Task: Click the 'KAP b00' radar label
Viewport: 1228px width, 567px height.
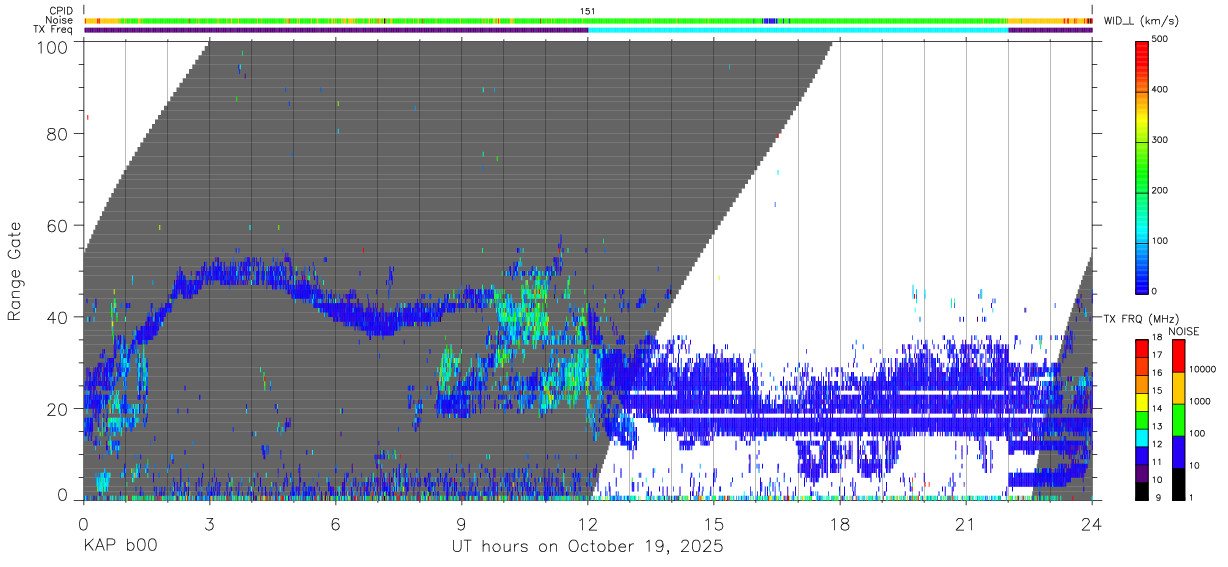Action: pyautogui.click(x=119, y=547)
